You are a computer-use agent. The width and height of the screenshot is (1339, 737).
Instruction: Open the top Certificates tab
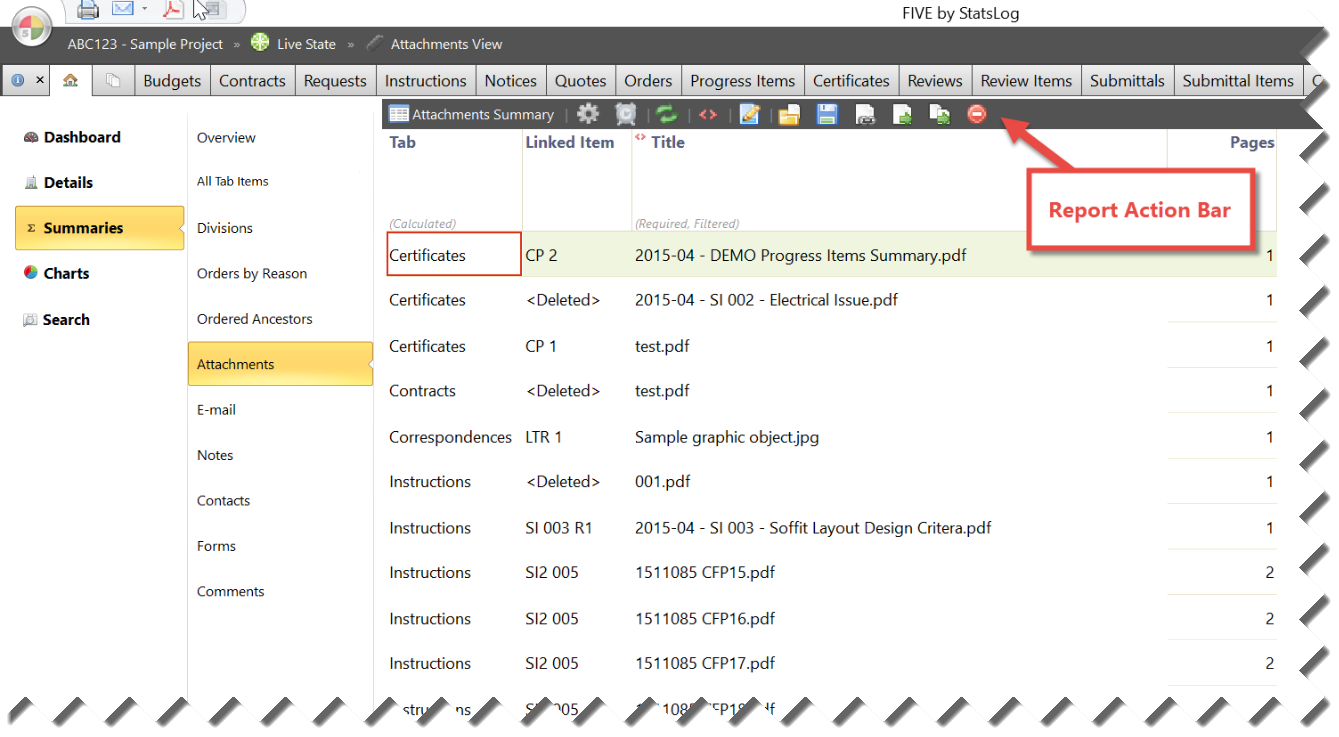click(x=851, y=81)
